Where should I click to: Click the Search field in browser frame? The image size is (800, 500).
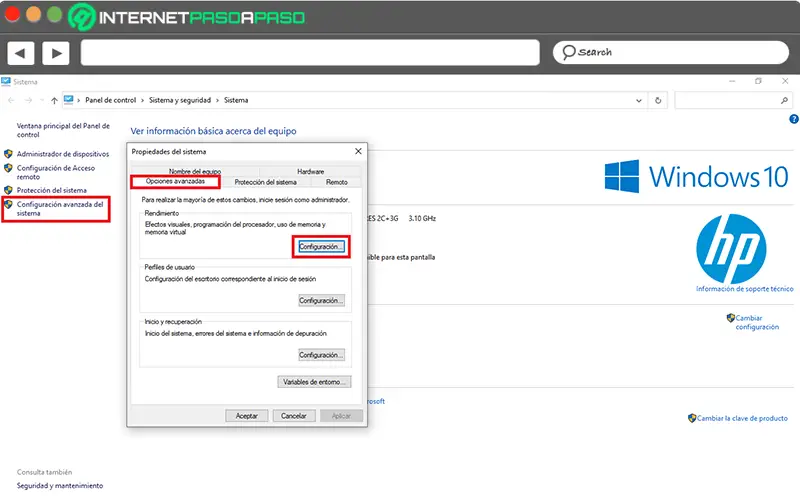tap(670, 53)
